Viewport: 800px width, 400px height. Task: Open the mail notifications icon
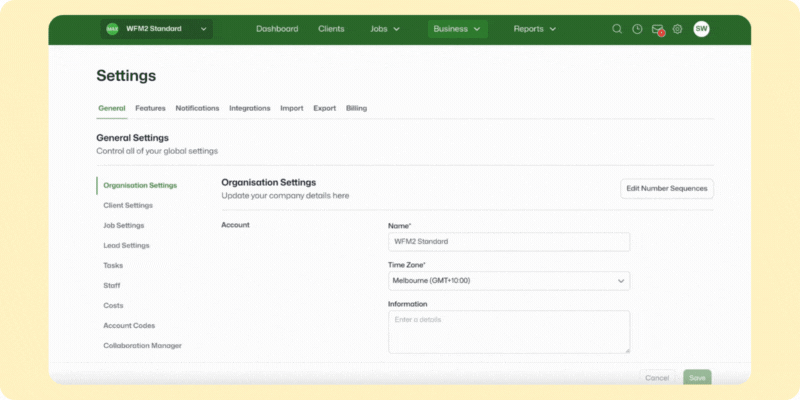[x=657, y=29]
